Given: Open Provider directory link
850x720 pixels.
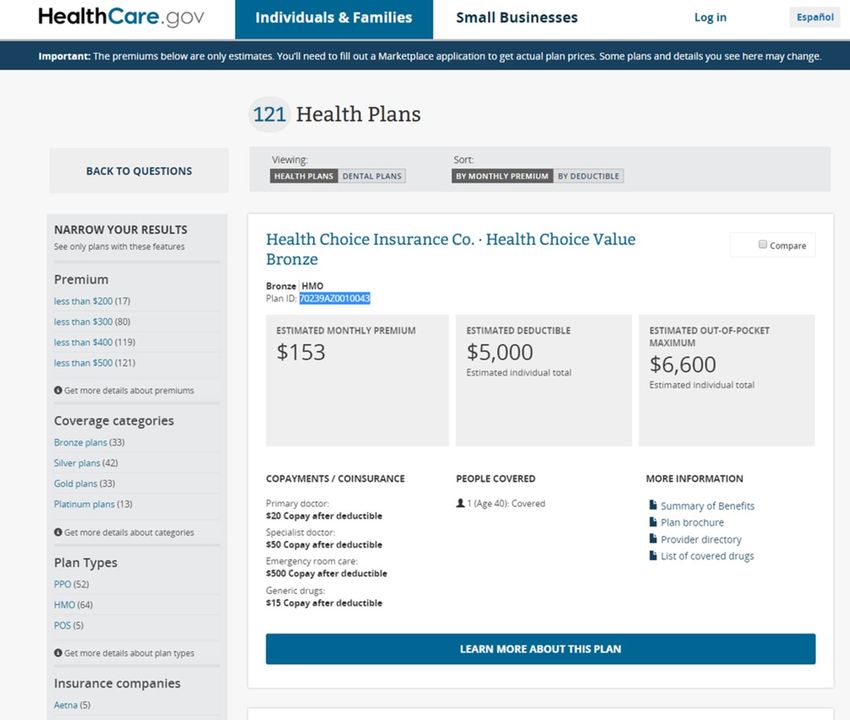Looking at the screenshot, I should pyautogui.click(x=701, y=539).
